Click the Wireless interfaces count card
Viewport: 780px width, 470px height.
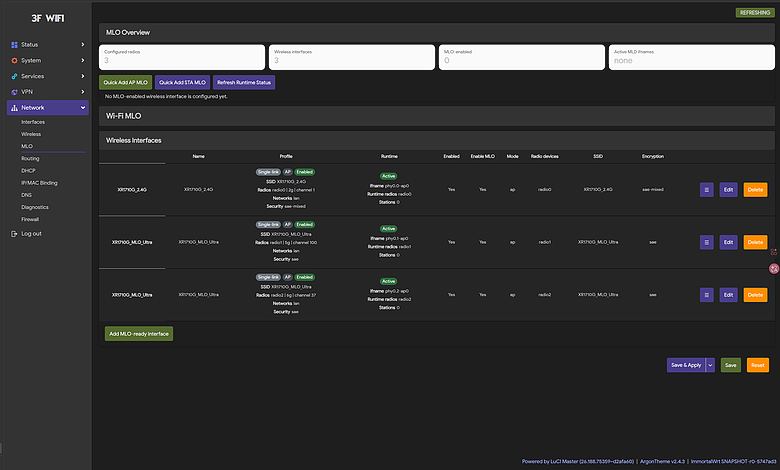(352, 57)
